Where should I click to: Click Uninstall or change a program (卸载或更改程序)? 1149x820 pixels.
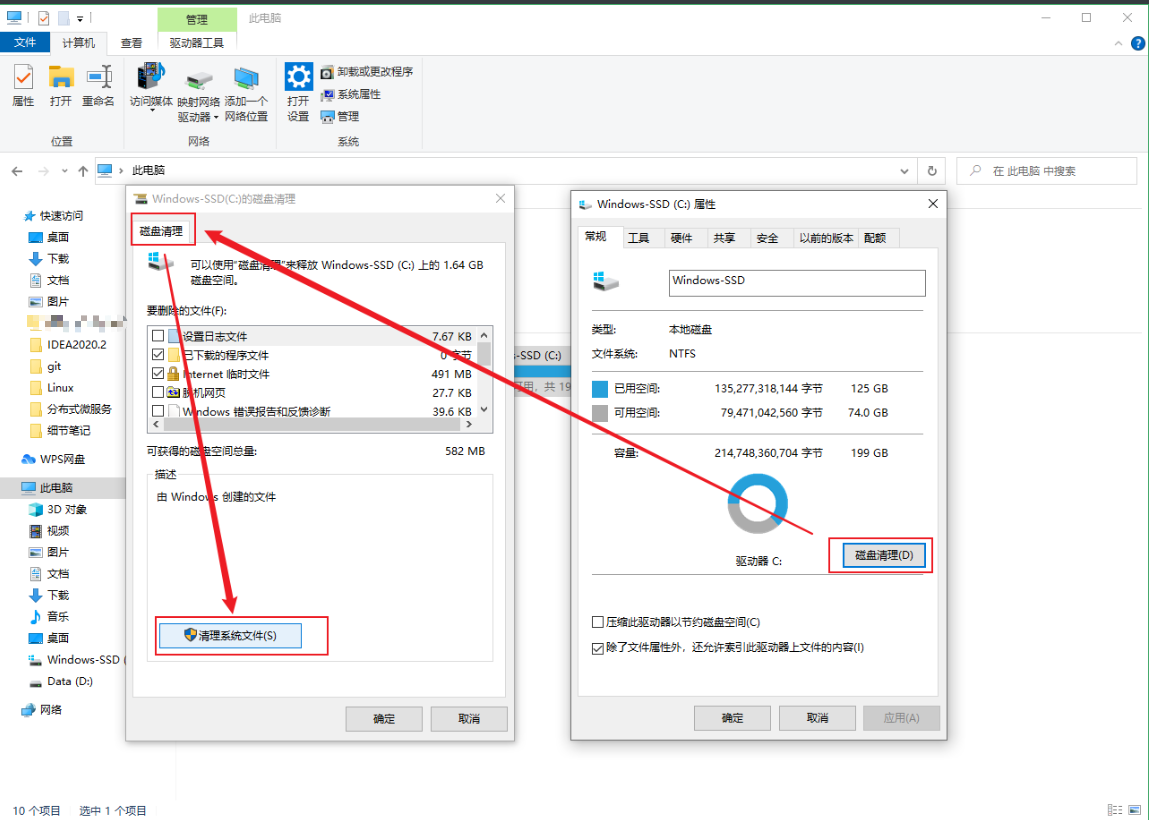(367, 72)
